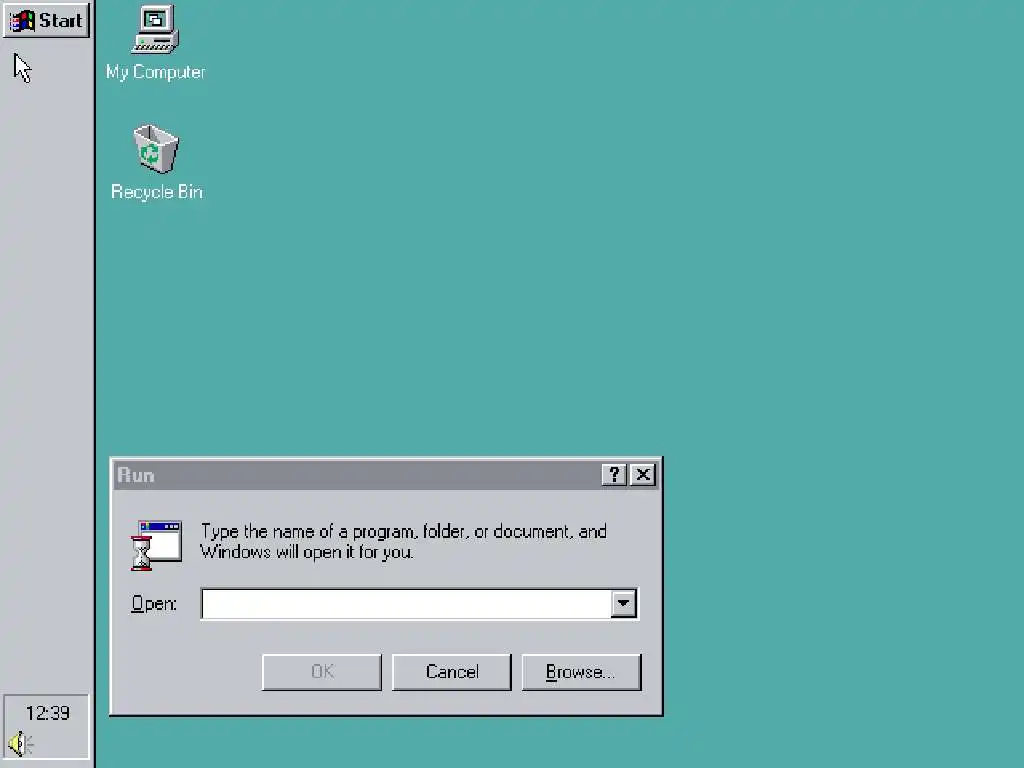Click into the Open text field
1024x768 pixels.
pos(406,603)
